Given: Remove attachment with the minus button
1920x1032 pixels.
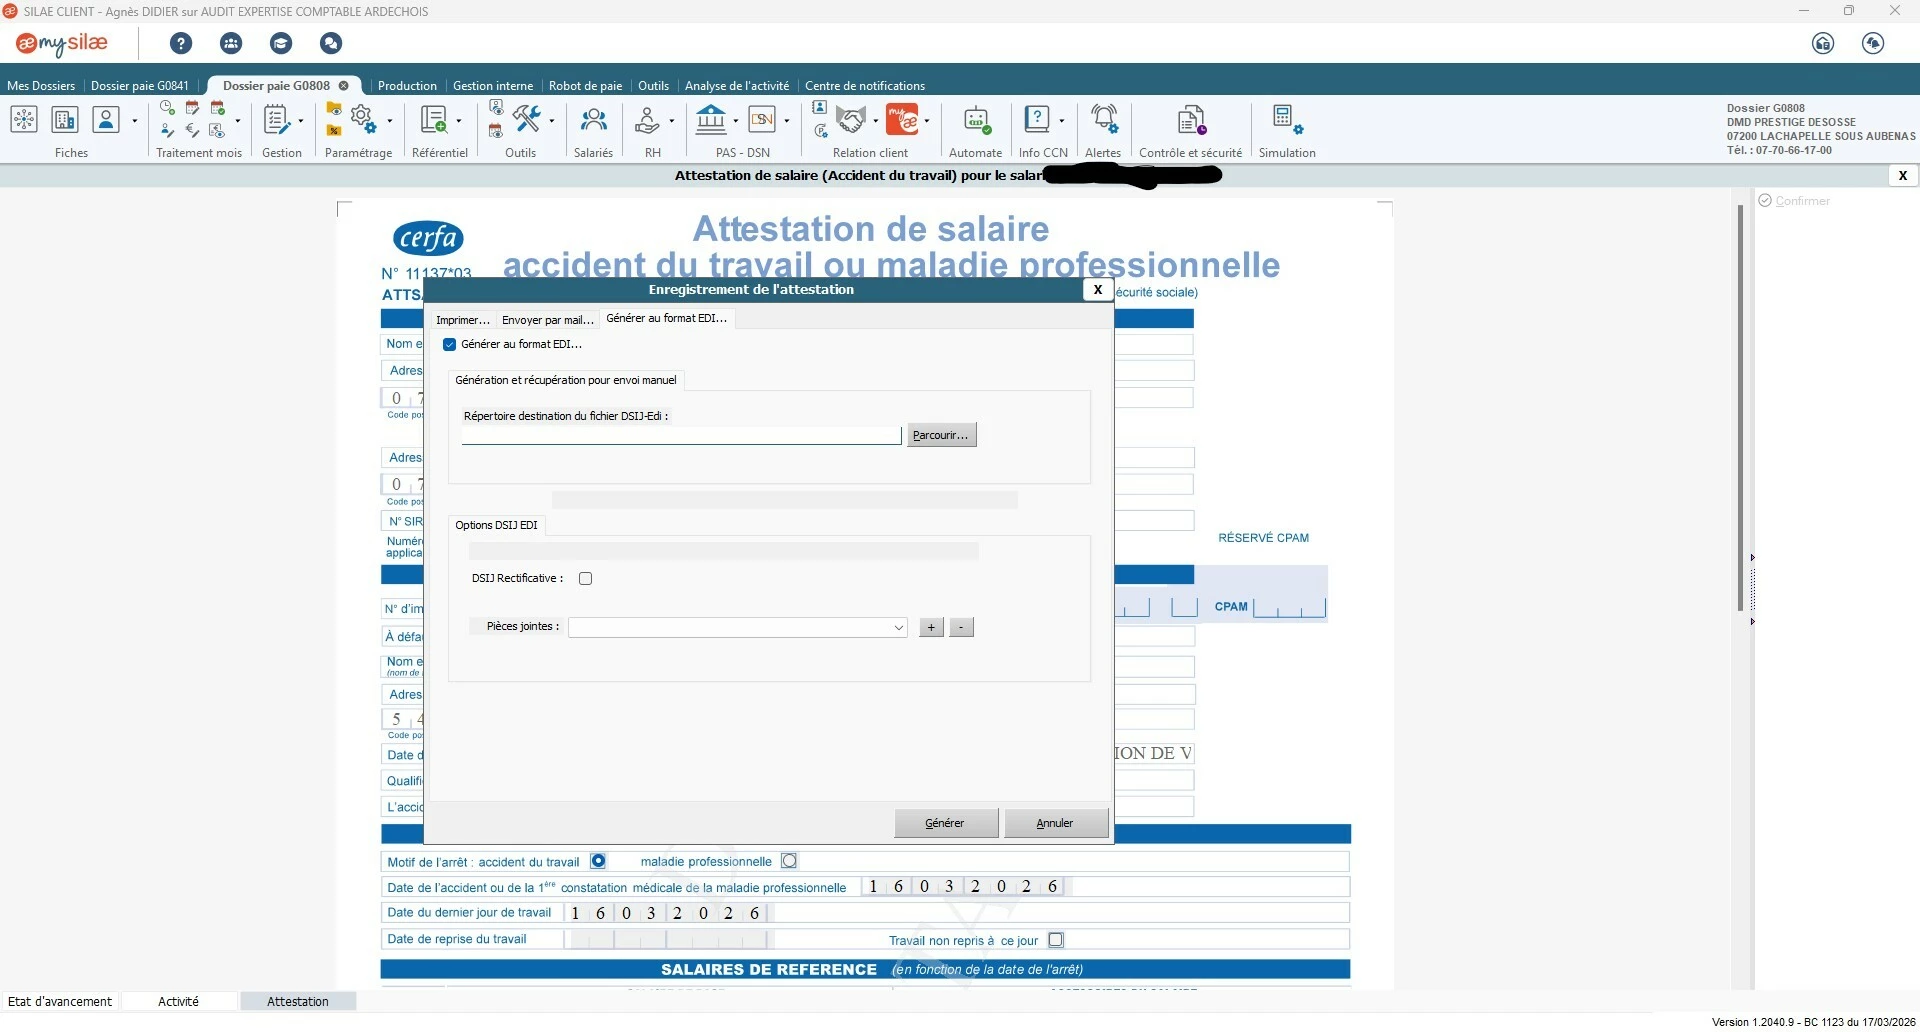Looking at the screenshot, I should pyautogui.click(x=961, y=628).
